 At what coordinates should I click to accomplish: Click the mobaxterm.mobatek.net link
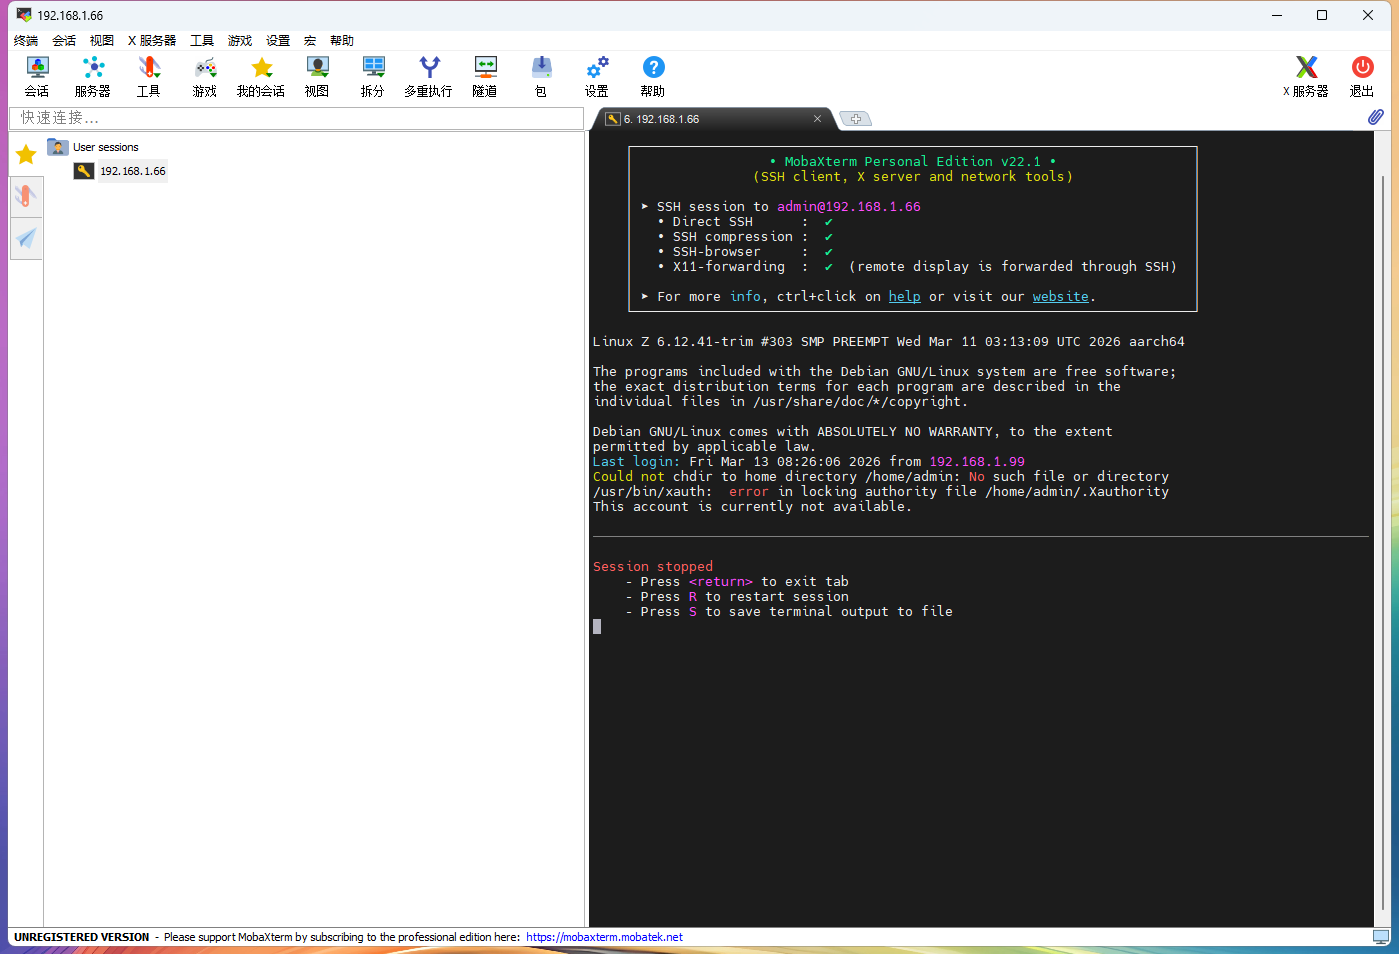coord(604,937)
